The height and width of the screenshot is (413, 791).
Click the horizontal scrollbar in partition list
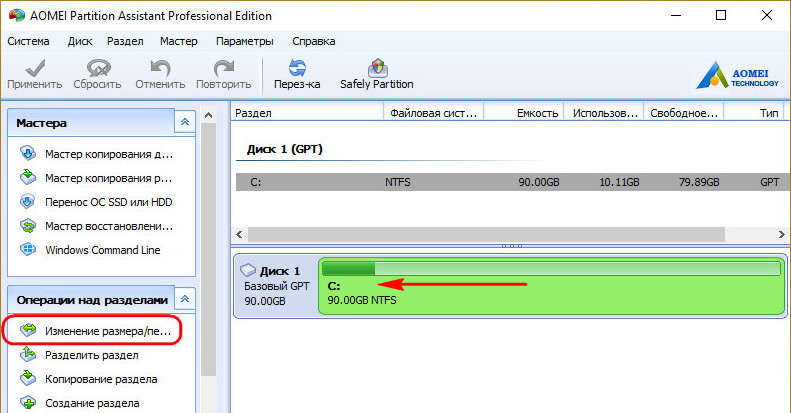486,234
